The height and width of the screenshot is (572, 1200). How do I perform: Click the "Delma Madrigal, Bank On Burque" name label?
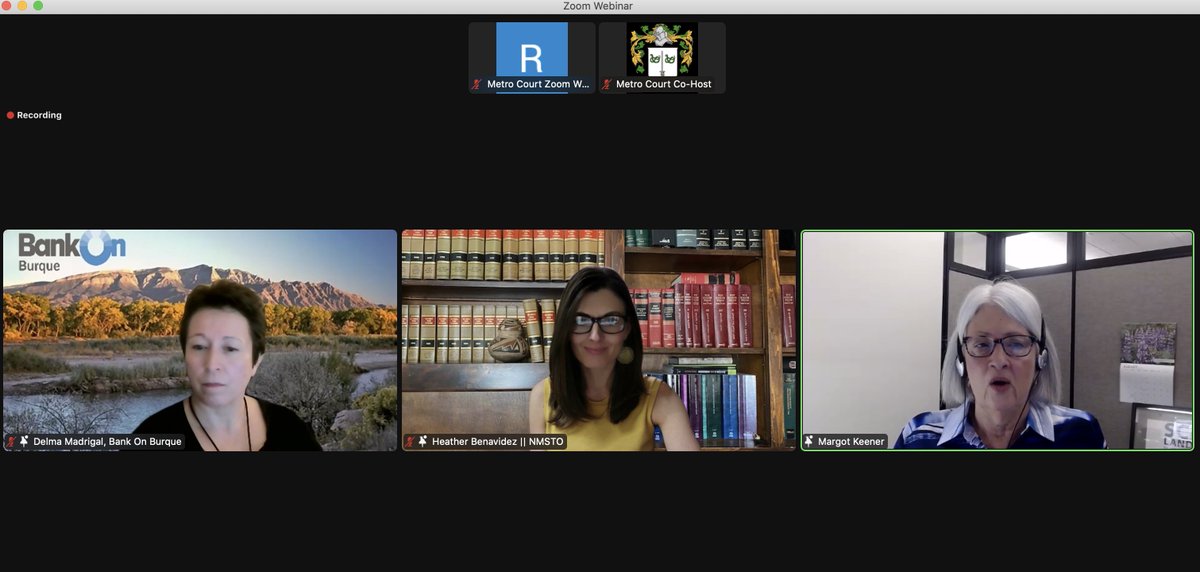108,441
